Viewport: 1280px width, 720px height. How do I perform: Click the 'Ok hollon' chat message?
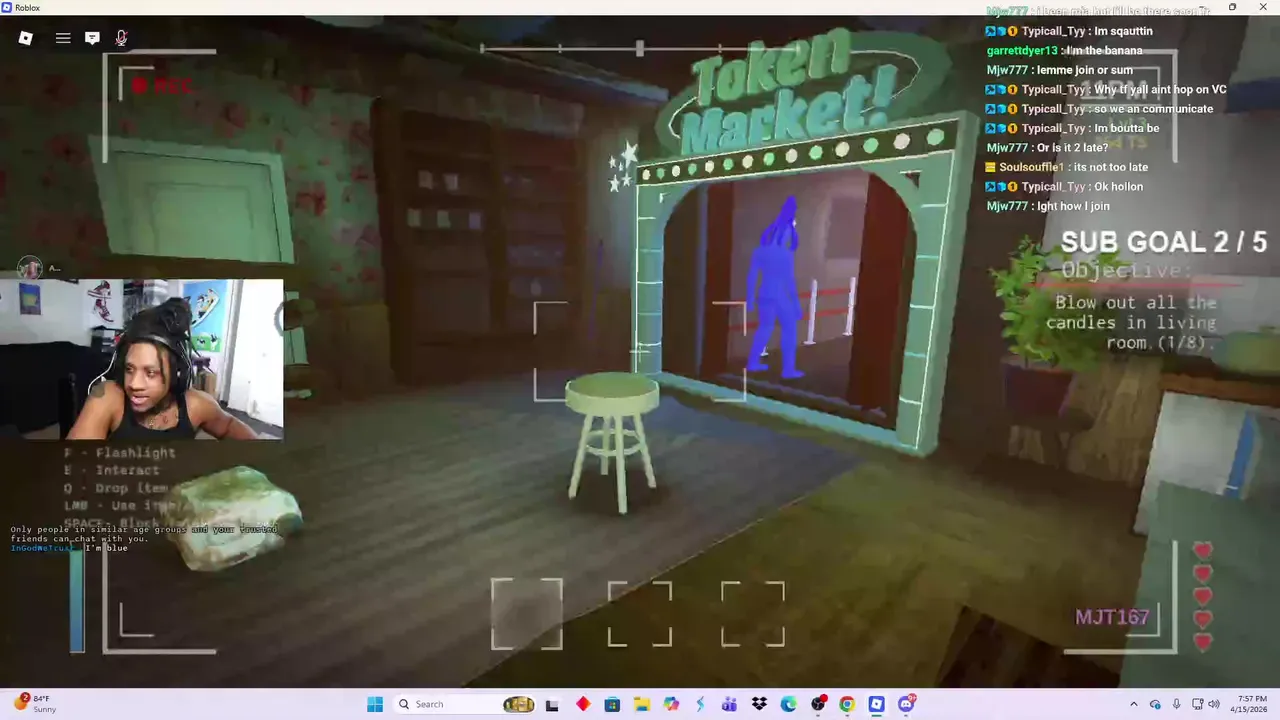coord(1112,187)
